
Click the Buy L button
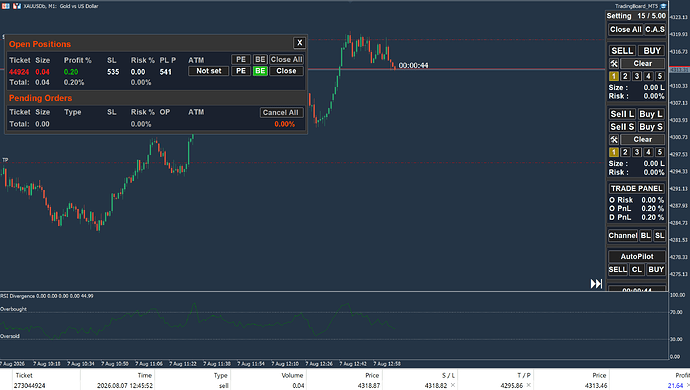pos(651,114)
